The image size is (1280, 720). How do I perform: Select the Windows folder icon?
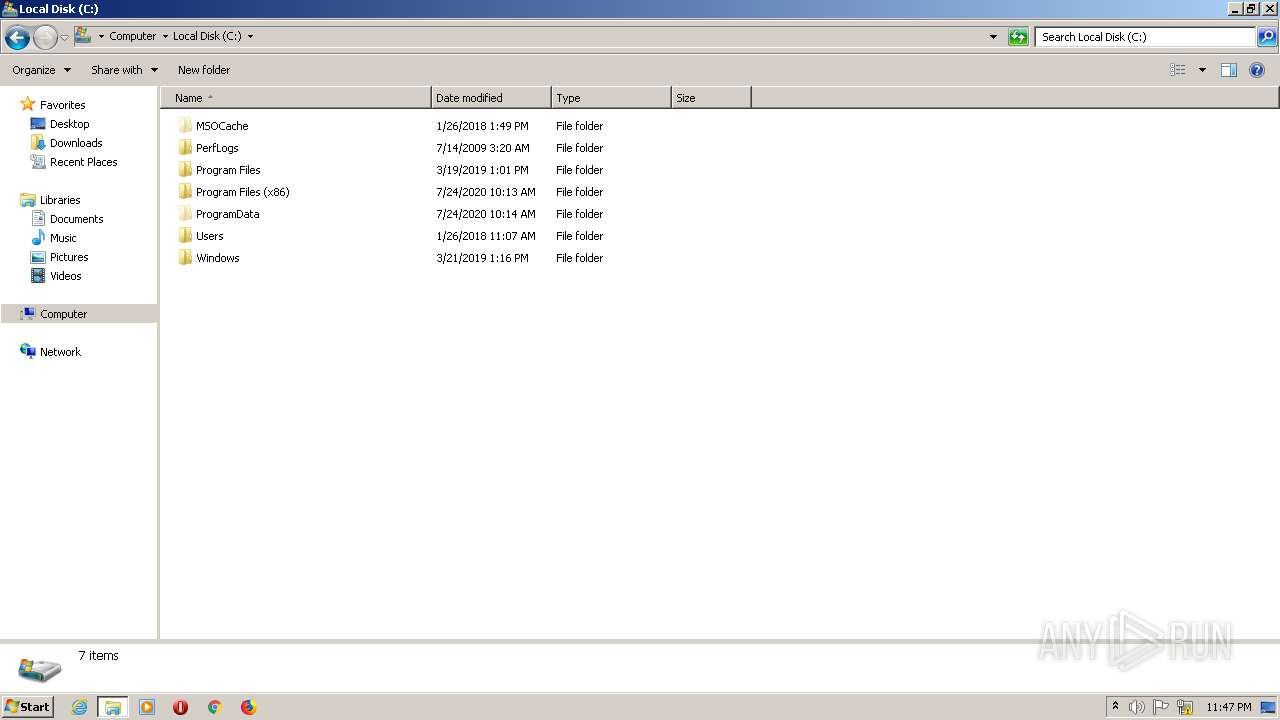click(x=185, y=258)
